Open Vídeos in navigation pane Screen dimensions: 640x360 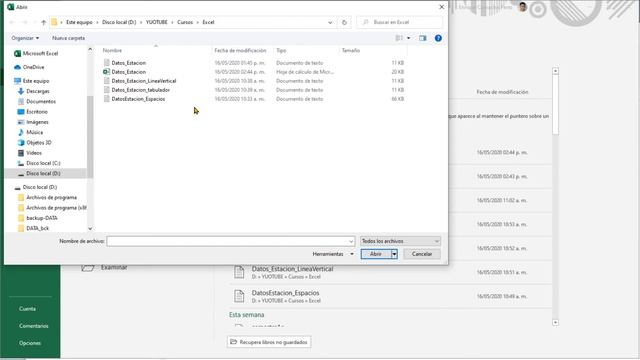pos(34,153)
